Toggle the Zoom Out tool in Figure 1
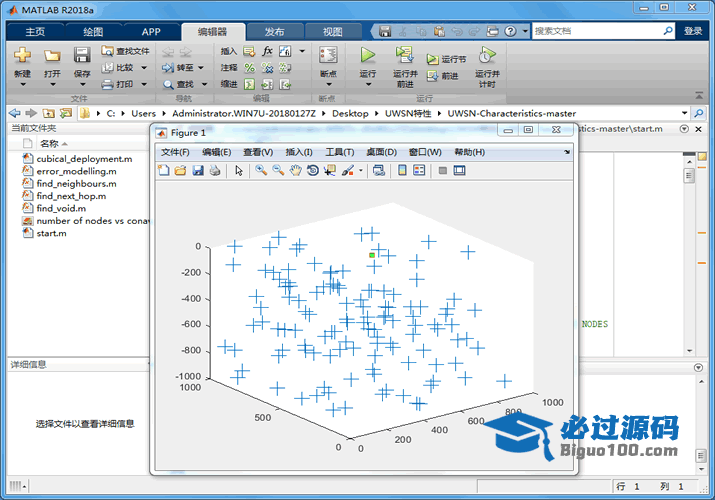 [278, 170]
